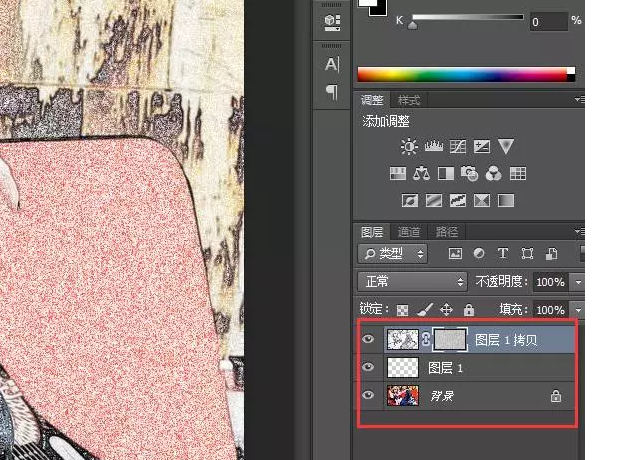Toggle lock all

pos(469,310)
